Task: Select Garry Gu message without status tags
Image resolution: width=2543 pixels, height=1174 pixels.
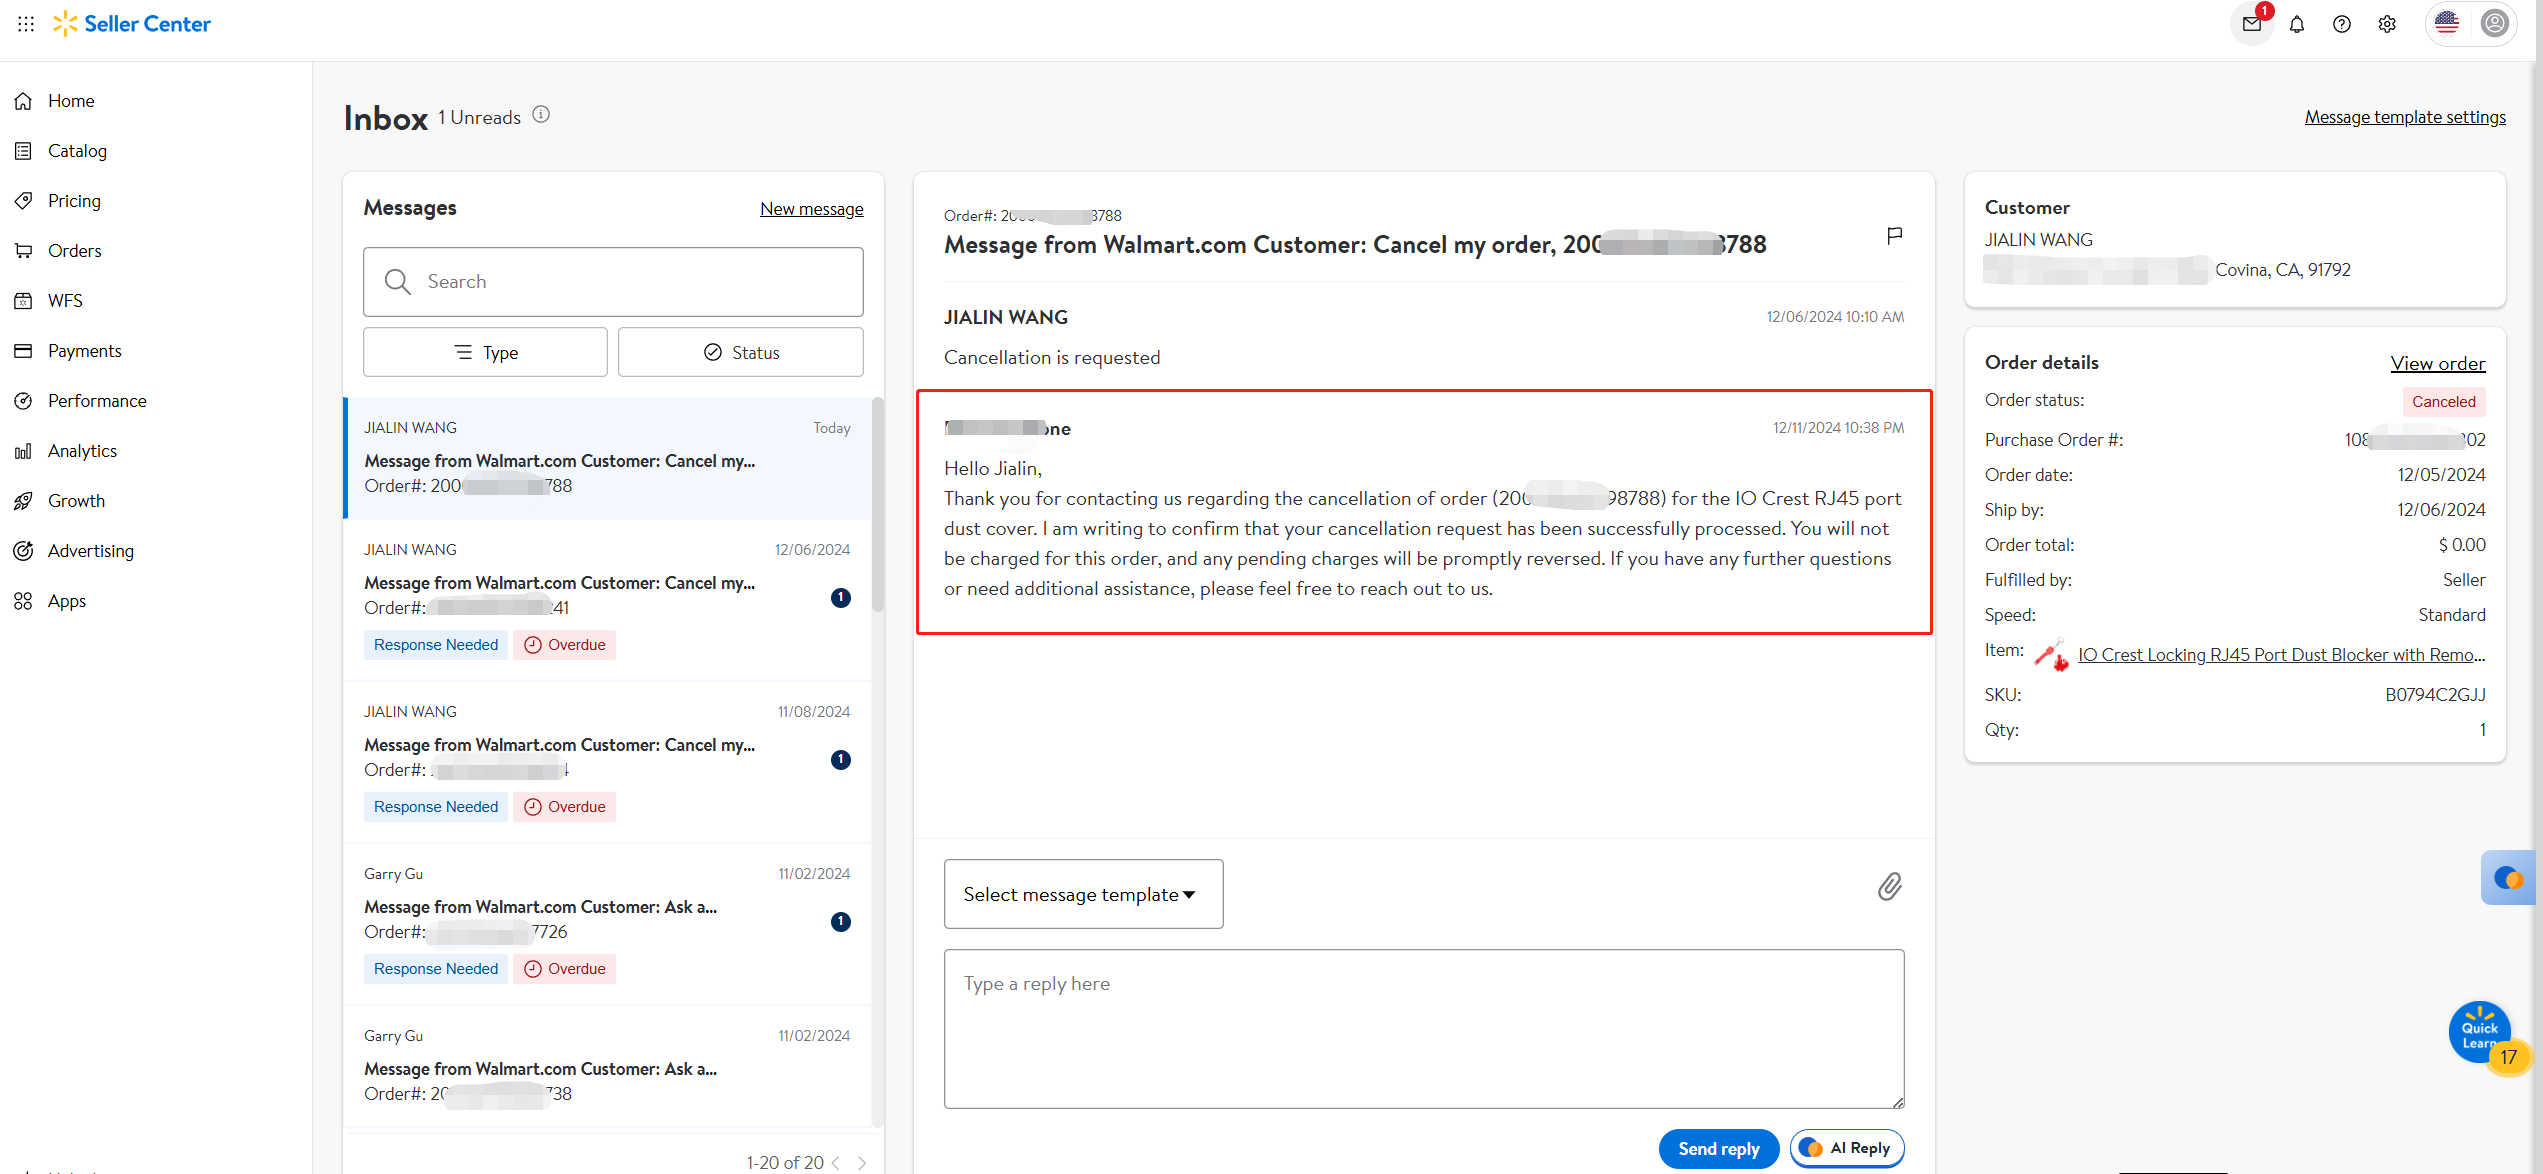Action: (x=607, y=1066)
